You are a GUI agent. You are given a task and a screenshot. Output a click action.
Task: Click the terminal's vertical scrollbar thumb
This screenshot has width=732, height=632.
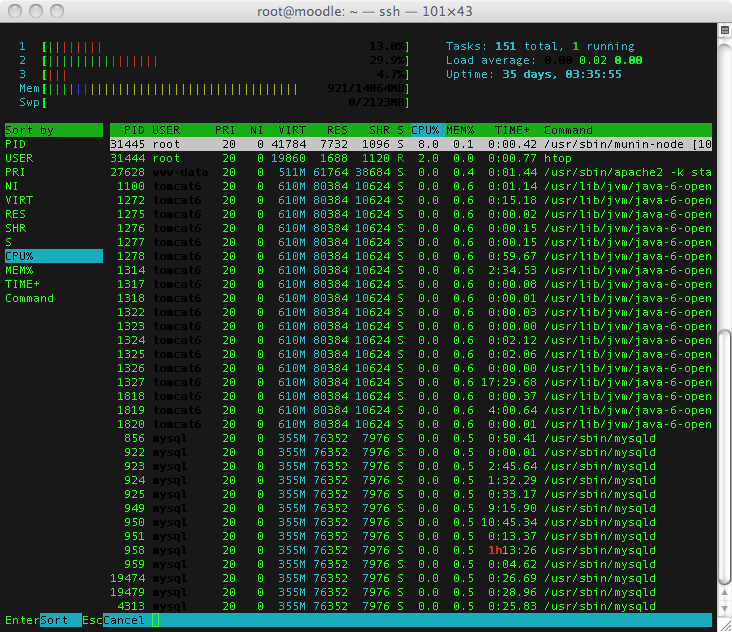point(724,455)
